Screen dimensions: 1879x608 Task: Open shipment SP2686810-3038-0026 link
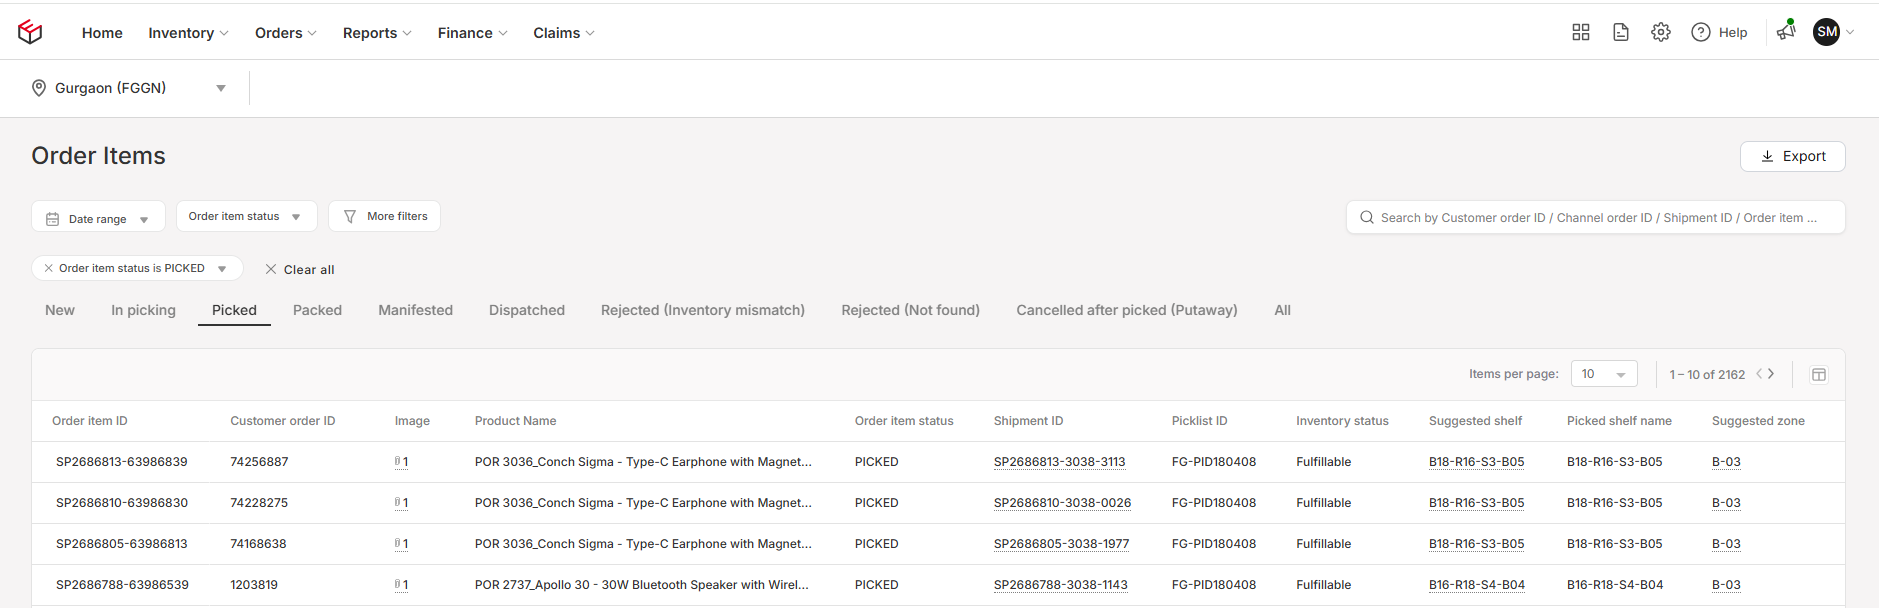[1062, 503]
